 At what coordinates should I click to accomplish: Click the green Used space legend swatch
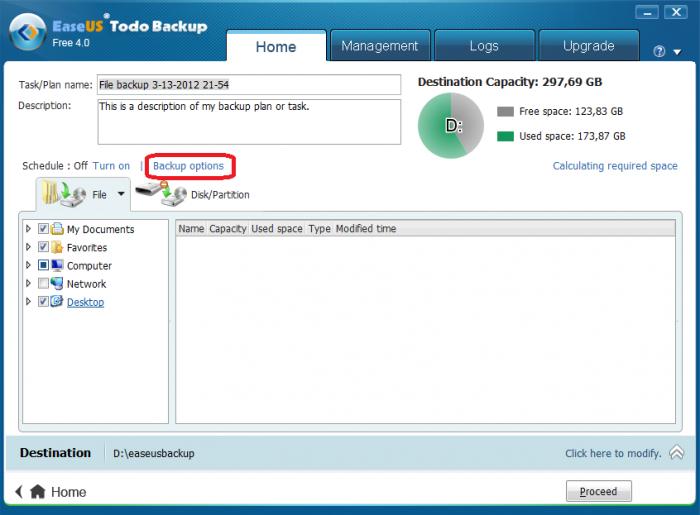tap(505, 136)
